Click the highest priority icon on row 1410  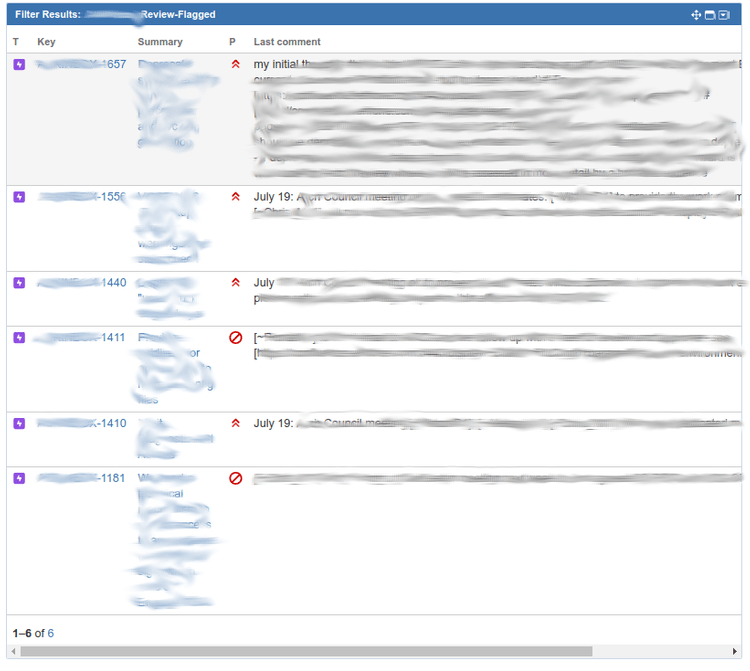point(235,423)
